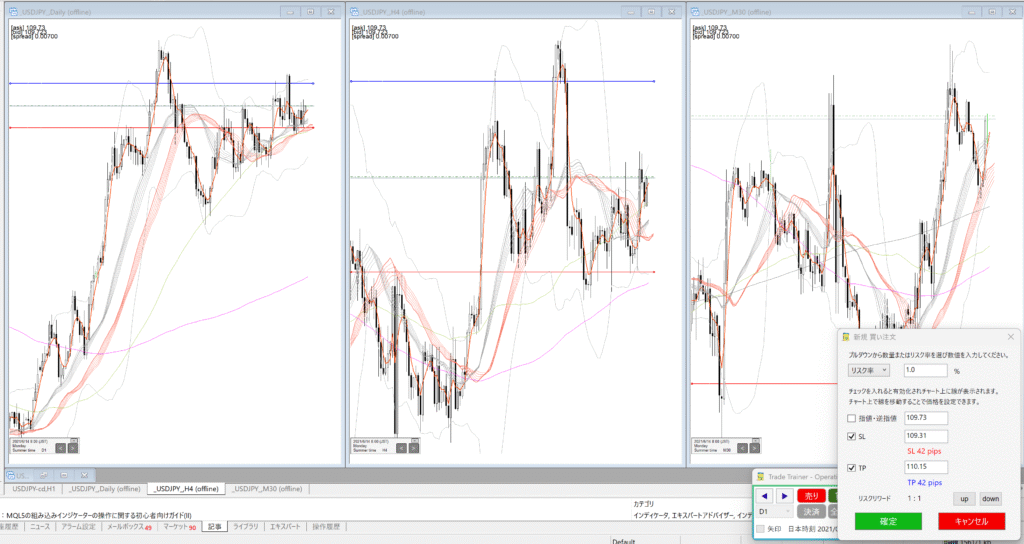Screen dimensions: 1024x544
Task: Open the D1 timeframe dropdown
Action: point(775,511)
